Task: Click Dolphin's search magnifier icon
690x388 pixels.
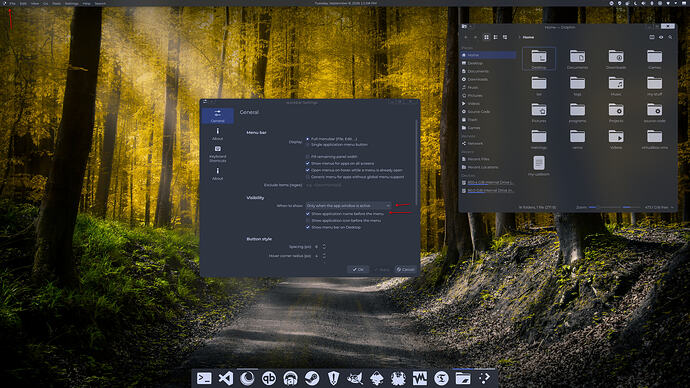Action: pos(670,37)
